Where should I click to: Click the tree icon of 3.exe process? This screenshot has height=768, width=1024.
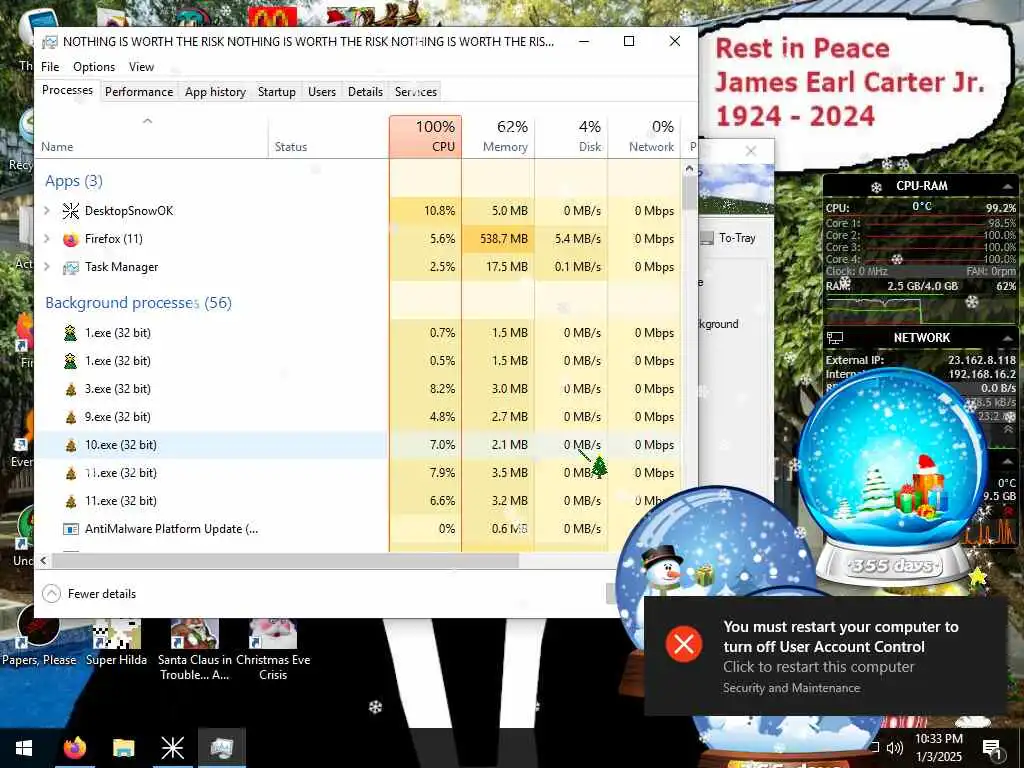[x=71, y=389]
